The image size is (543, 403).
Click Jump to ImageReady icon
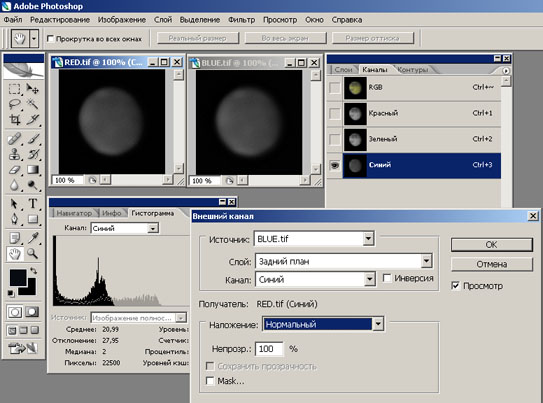click(x=24, y=348)
